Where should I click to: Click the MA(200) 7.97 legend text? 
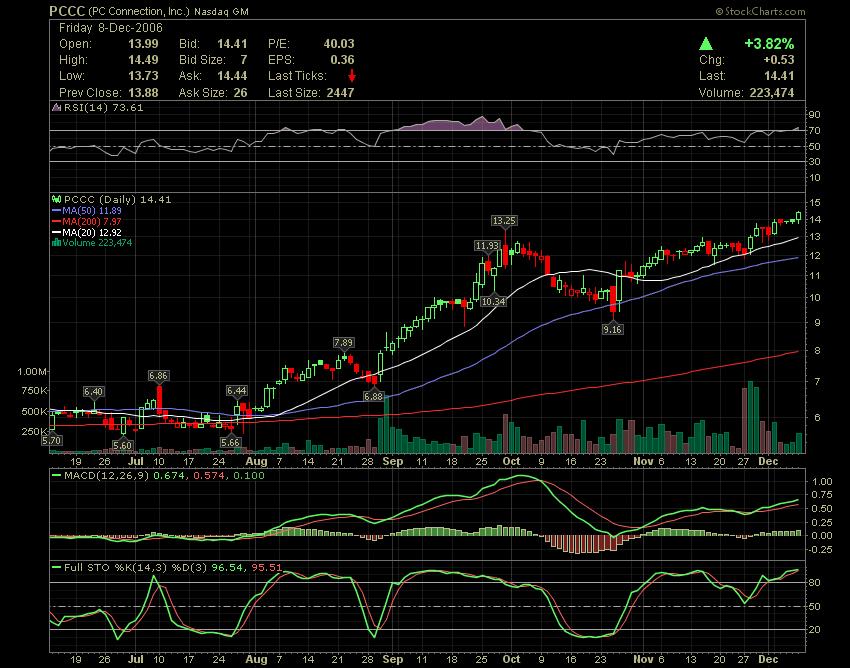coord(92,221)
